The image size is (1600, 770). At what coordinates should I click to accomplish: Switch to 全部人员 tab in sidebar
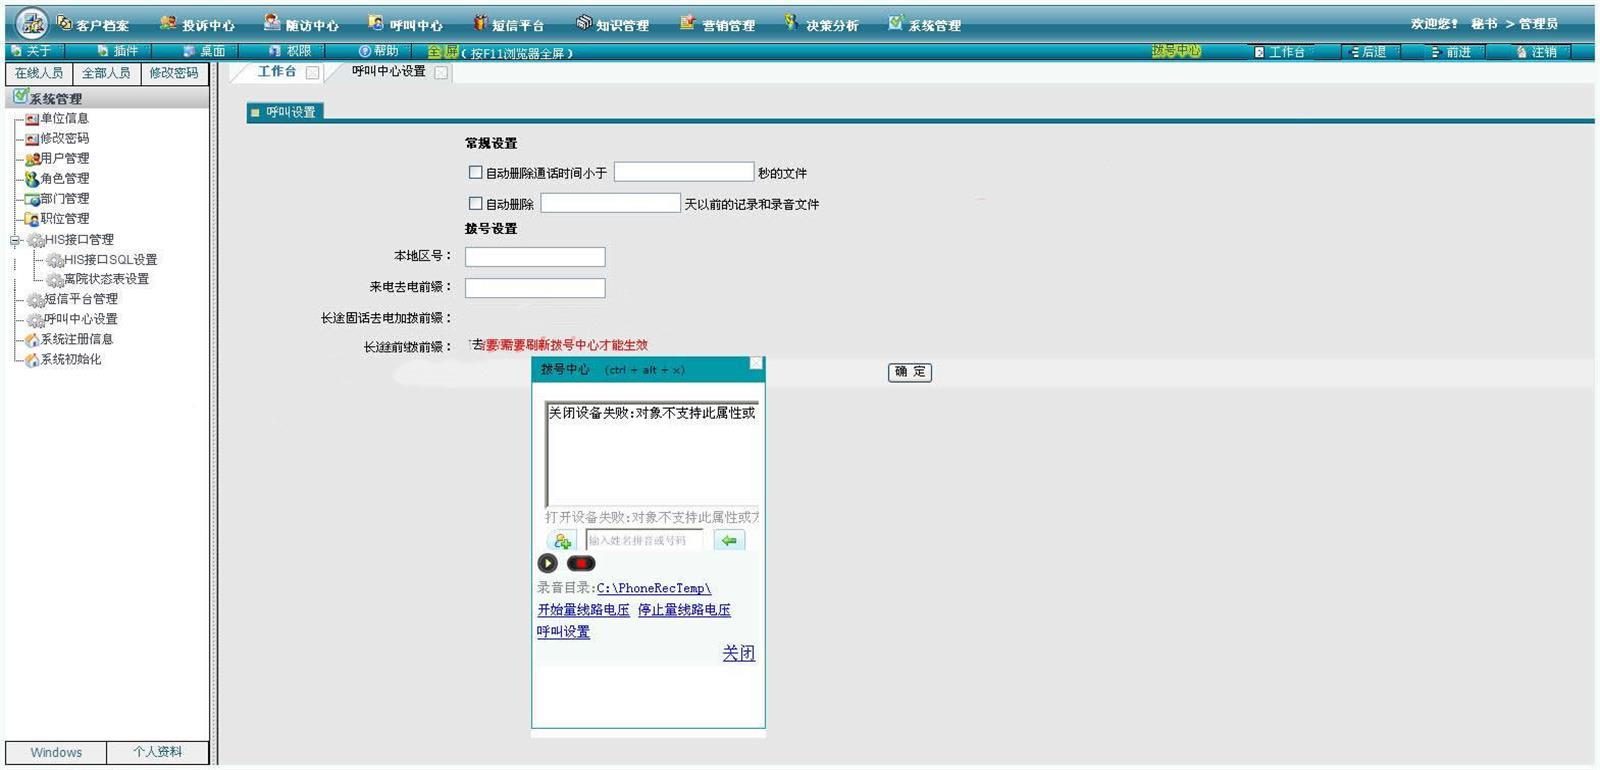(x=106, y=73)
